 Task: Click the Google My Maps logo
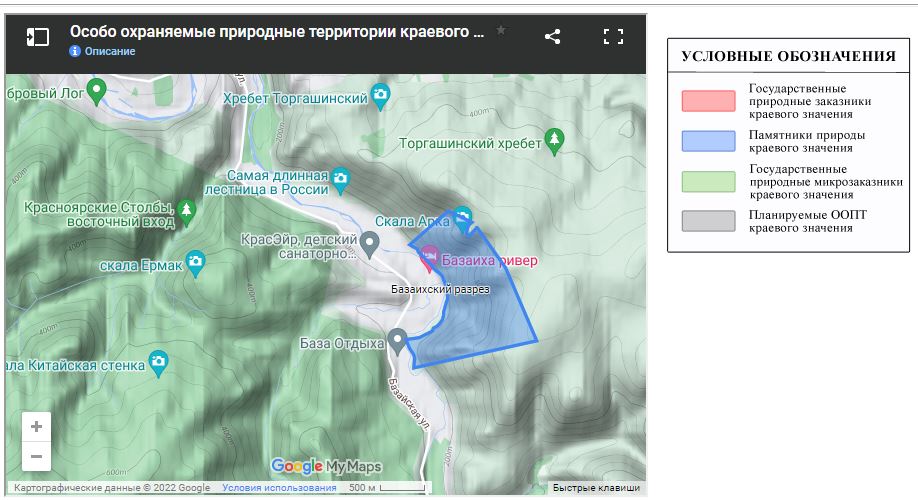(x=326, y=466)
